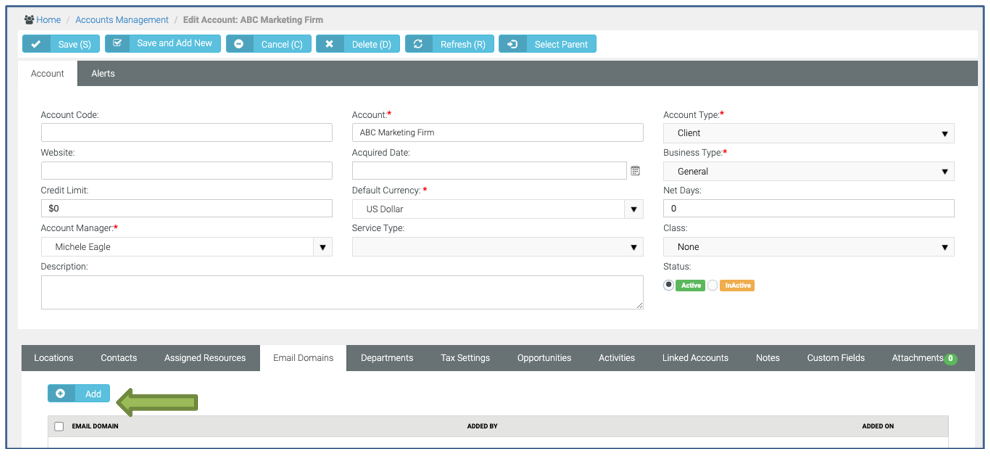This screenshot has height=456, width=990.
Task: Check the select-all Email Domain checkbox
Action: (x=59, y=426)
